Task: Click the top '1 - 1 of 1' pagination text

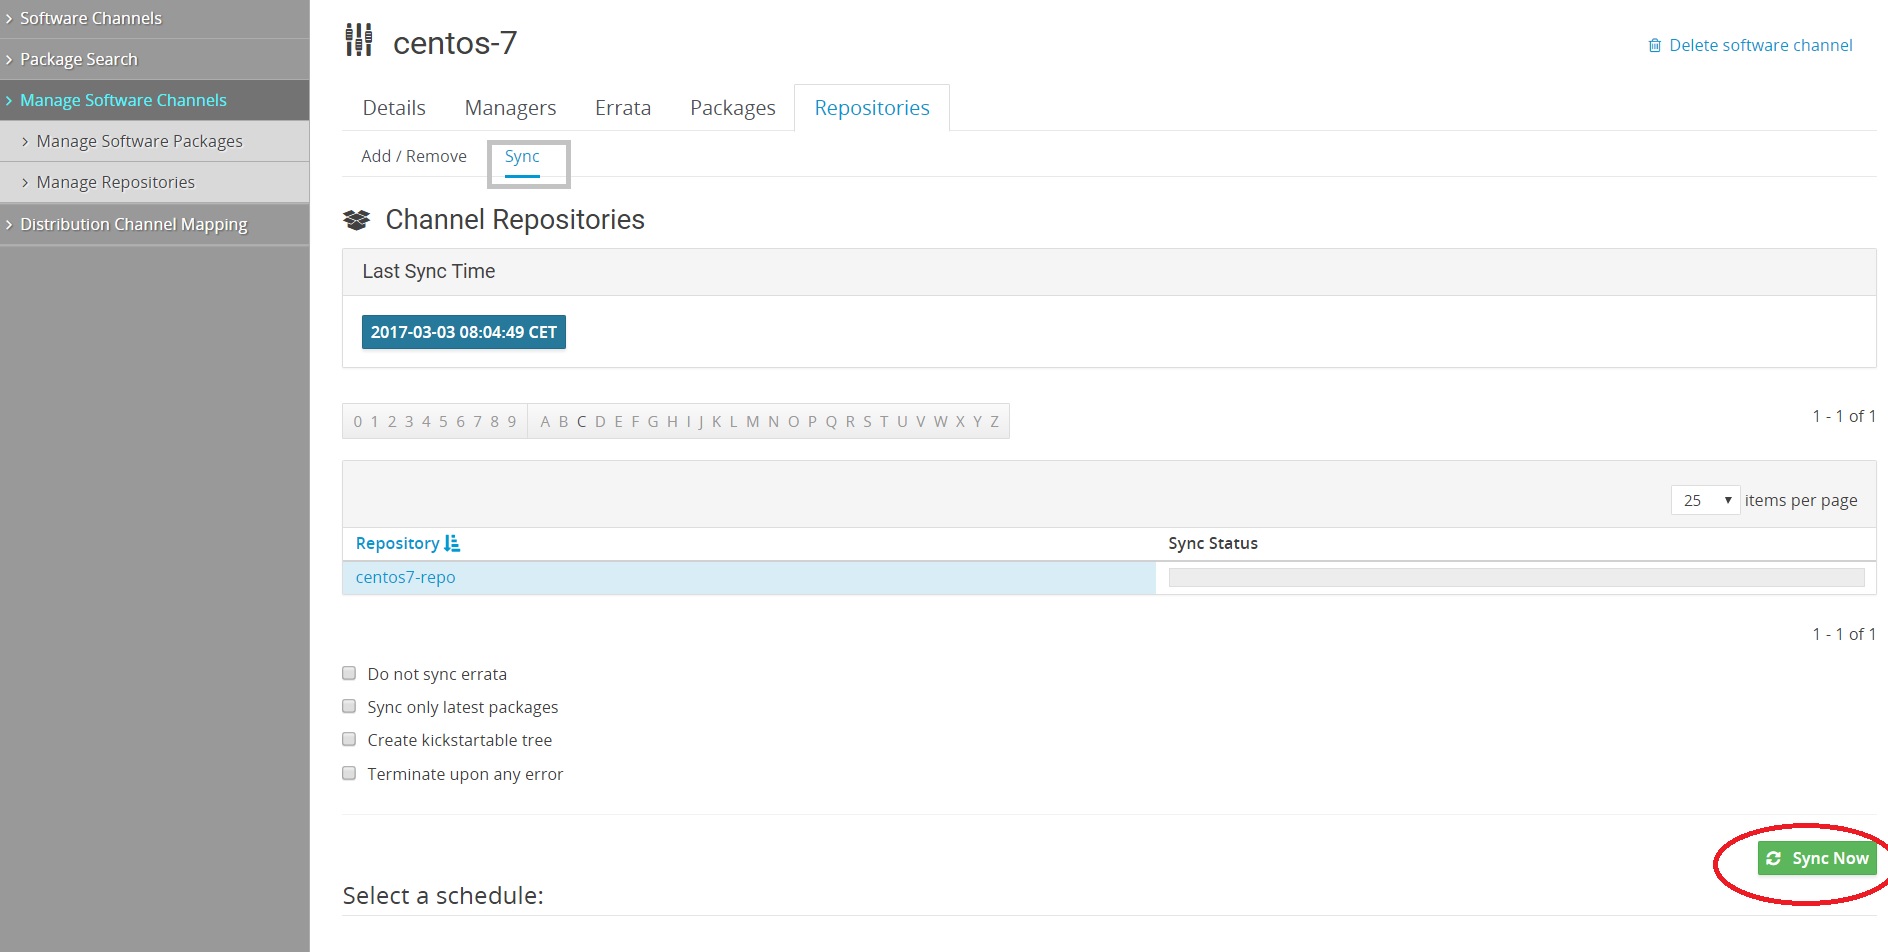Action: 1844,416
